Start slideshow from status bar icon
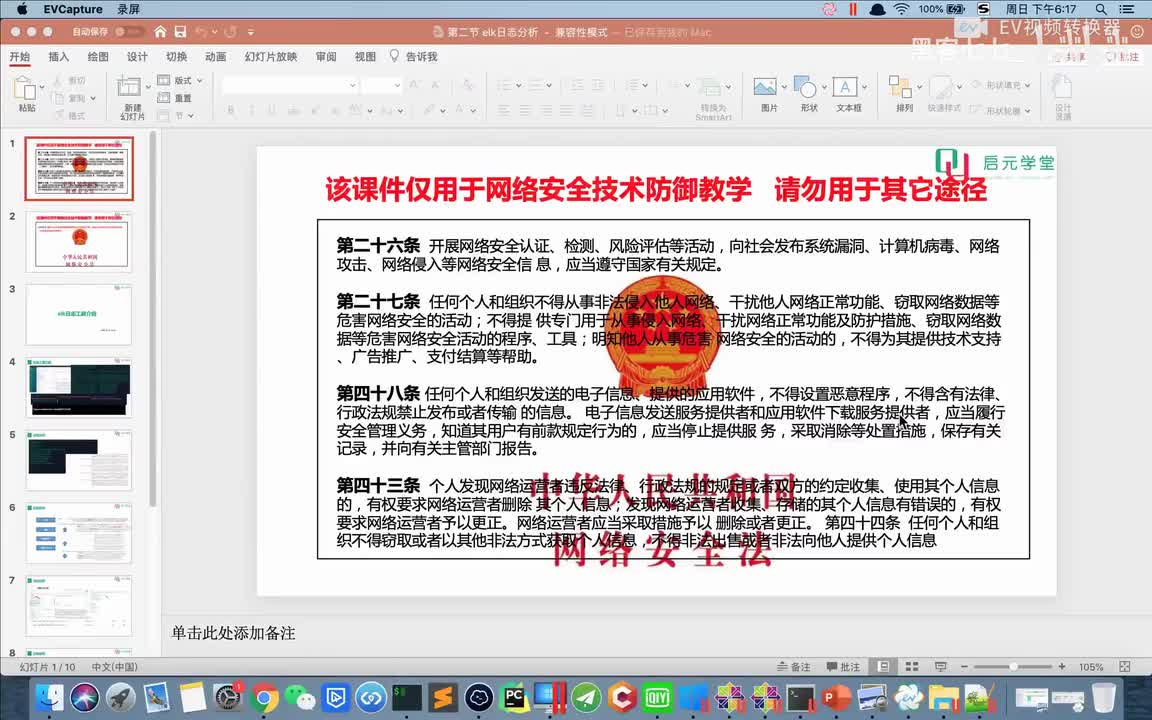 [940, 666]
